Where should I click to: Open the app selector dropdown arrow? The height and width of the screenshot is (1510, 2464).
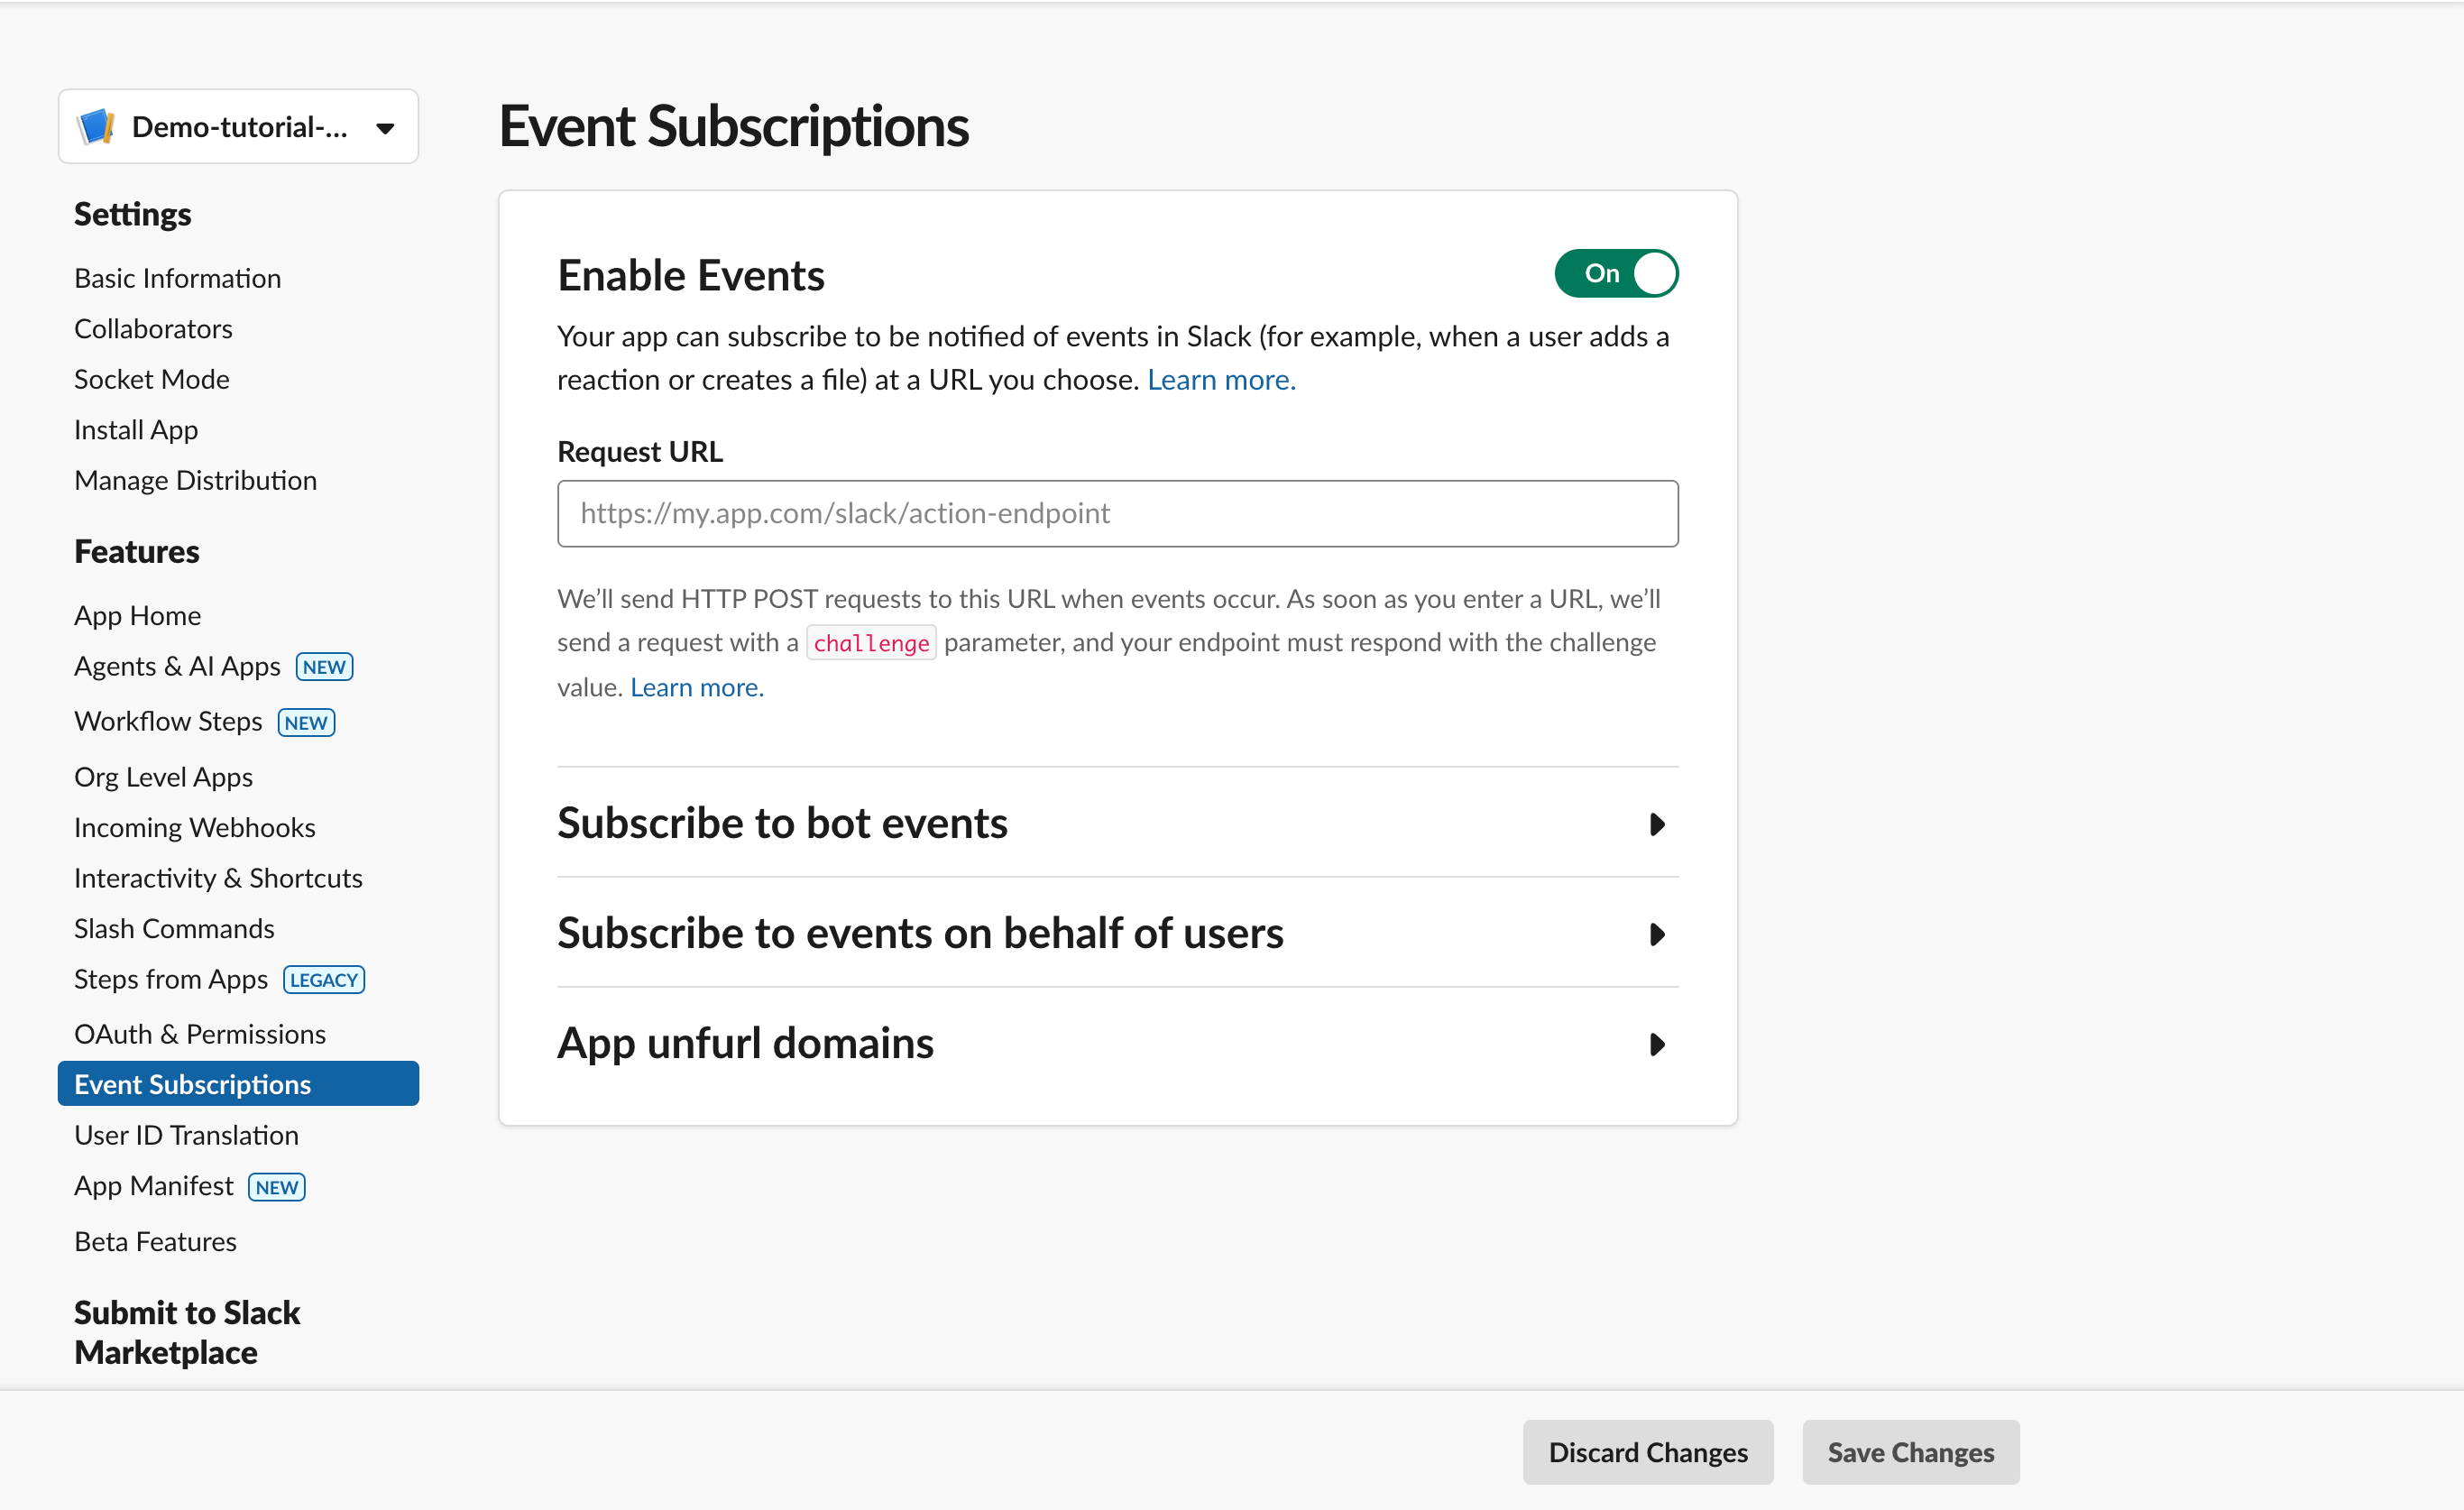(385, 128)
